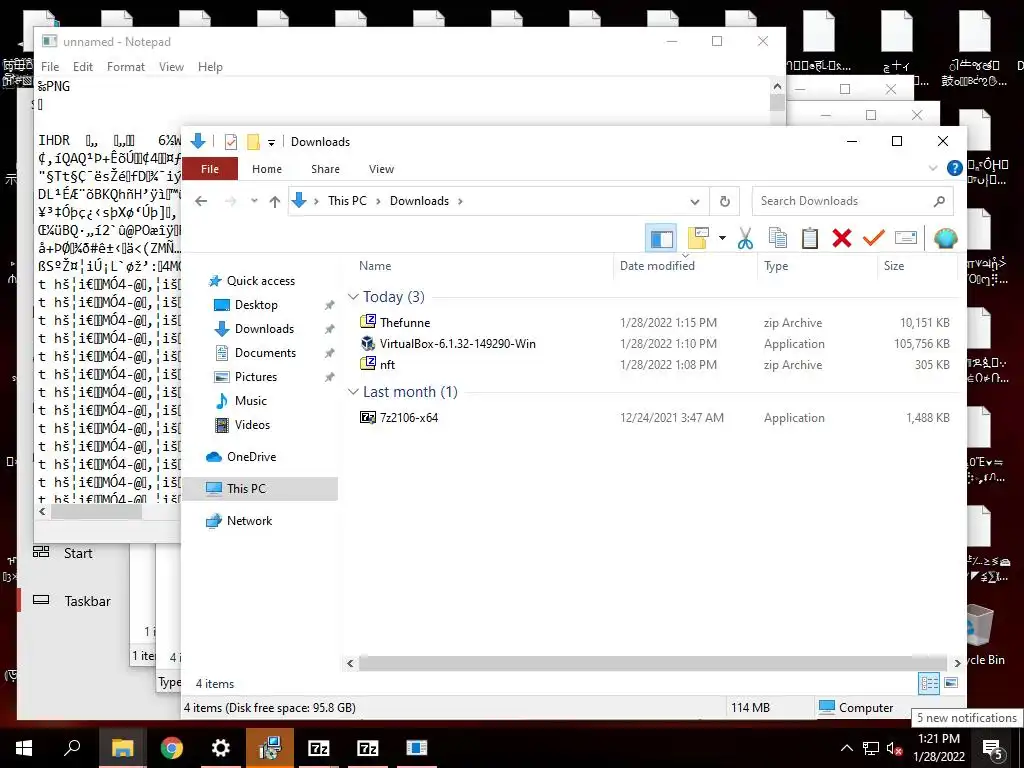Show hidden system tray icons
Image resolution: width=1024 pixels, height=768 pixels.
(x=846, y=748)
